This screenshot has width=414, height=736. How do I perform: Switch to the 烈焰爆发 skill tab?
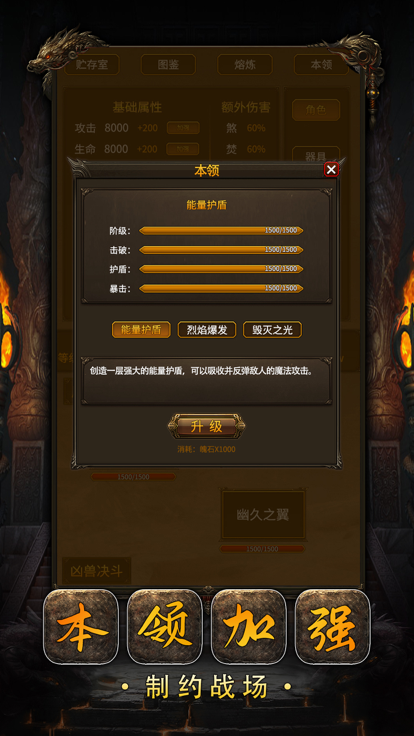[x=207, y=330]
